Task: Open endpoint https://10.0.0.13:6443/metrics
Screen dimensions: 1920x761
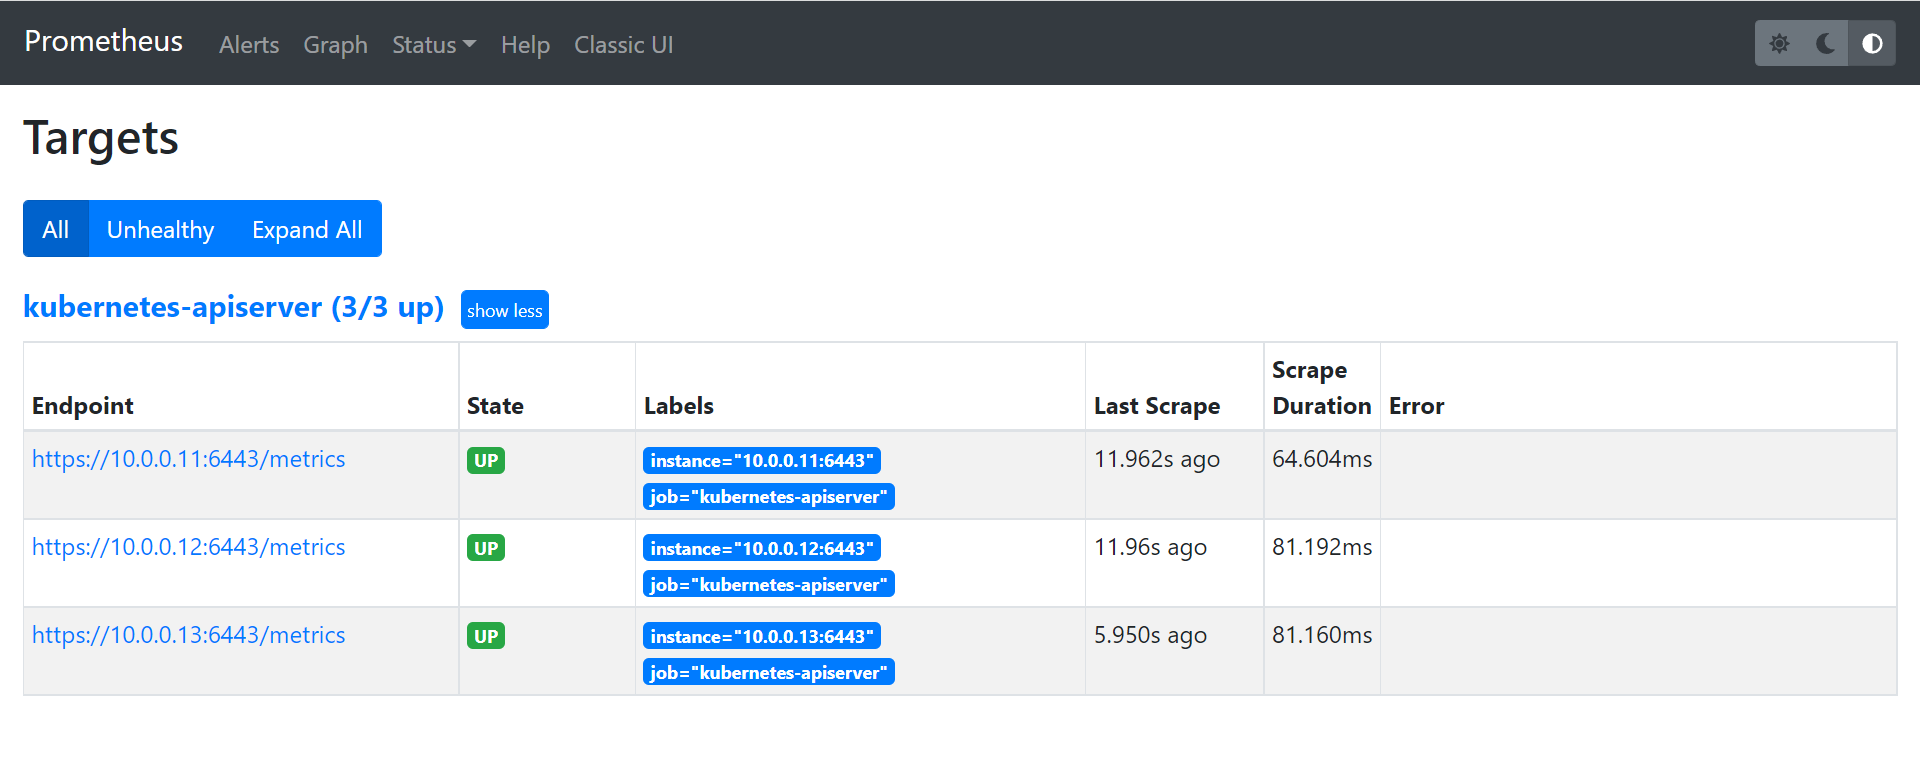Action: click(x=189, y=635)
